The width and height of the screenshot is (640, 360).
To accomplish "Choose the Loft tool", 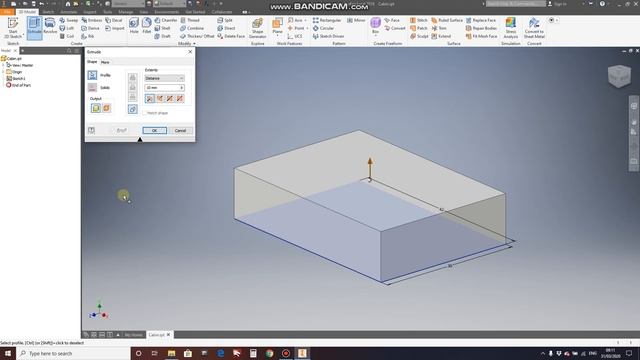I will click(67, 28).
